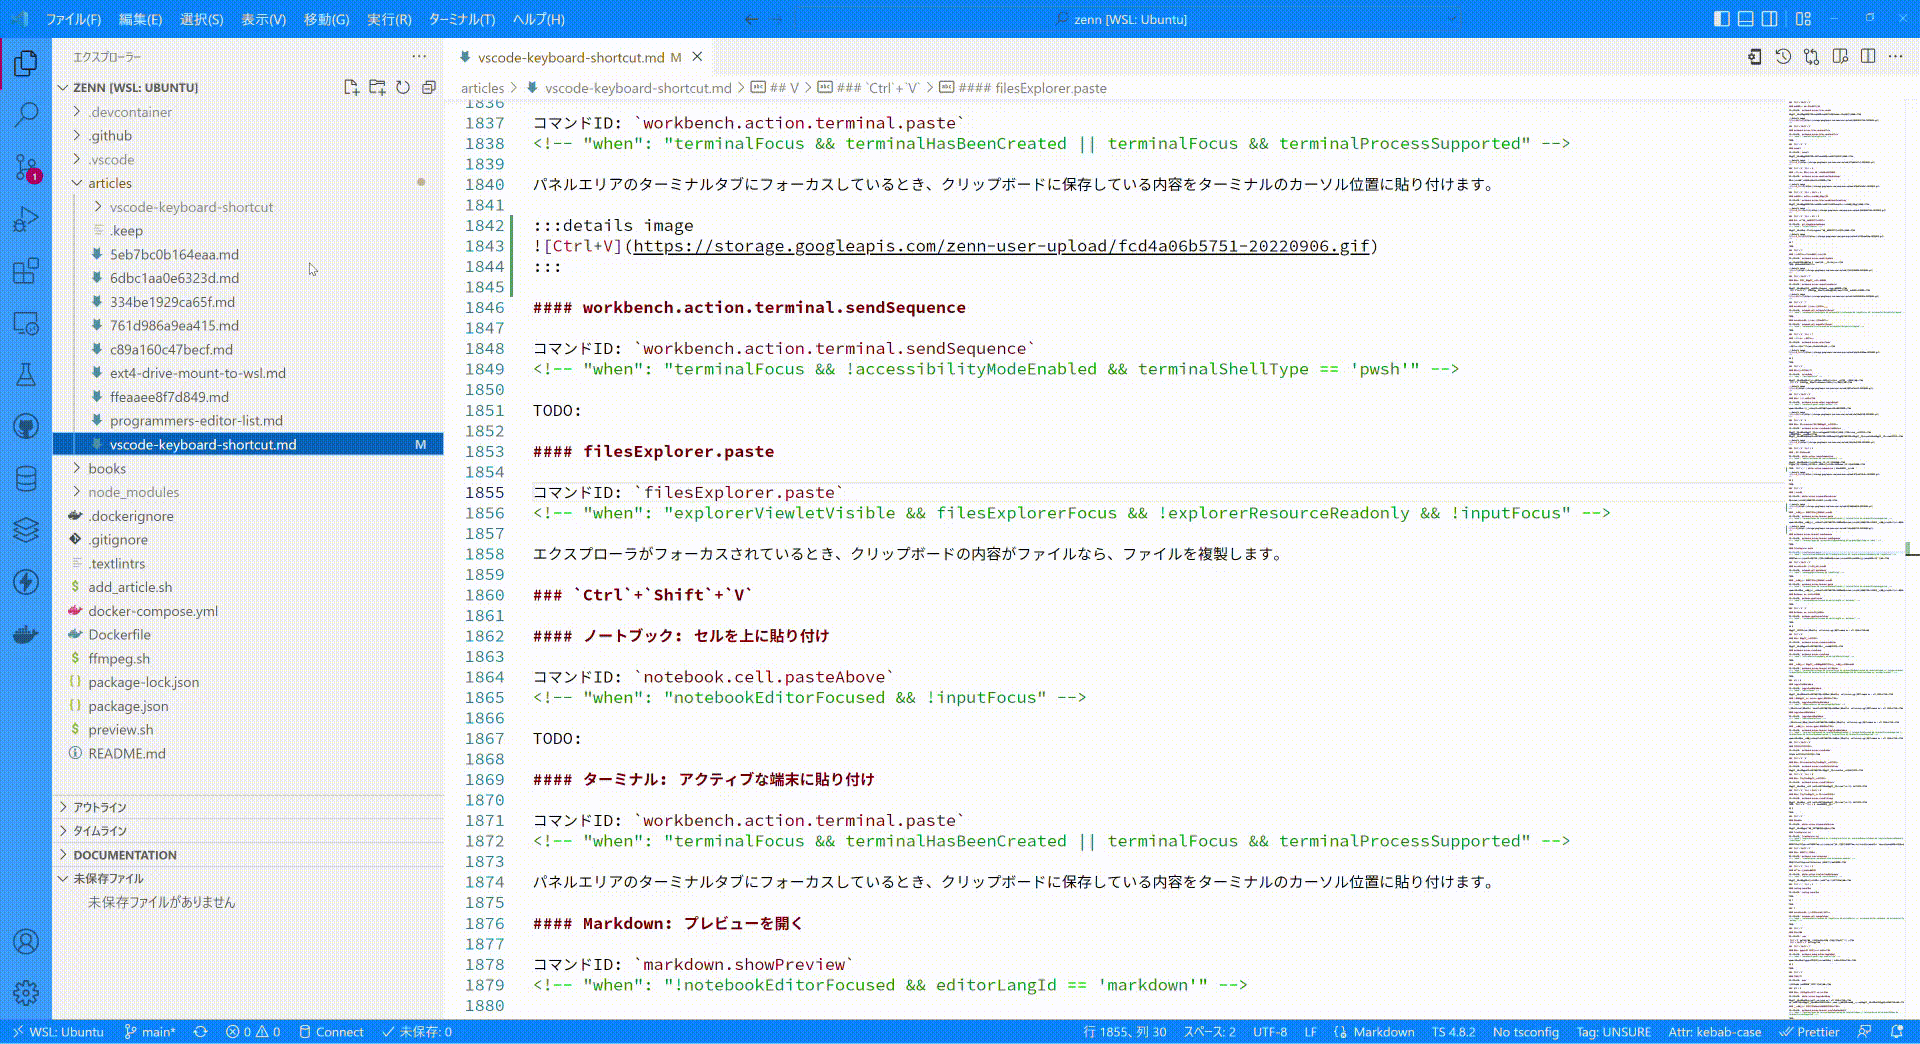The height and width of the screenshot is (1044, 1920).
Task: Open the ファイル(F) menu
Action: tap(73, 19)
